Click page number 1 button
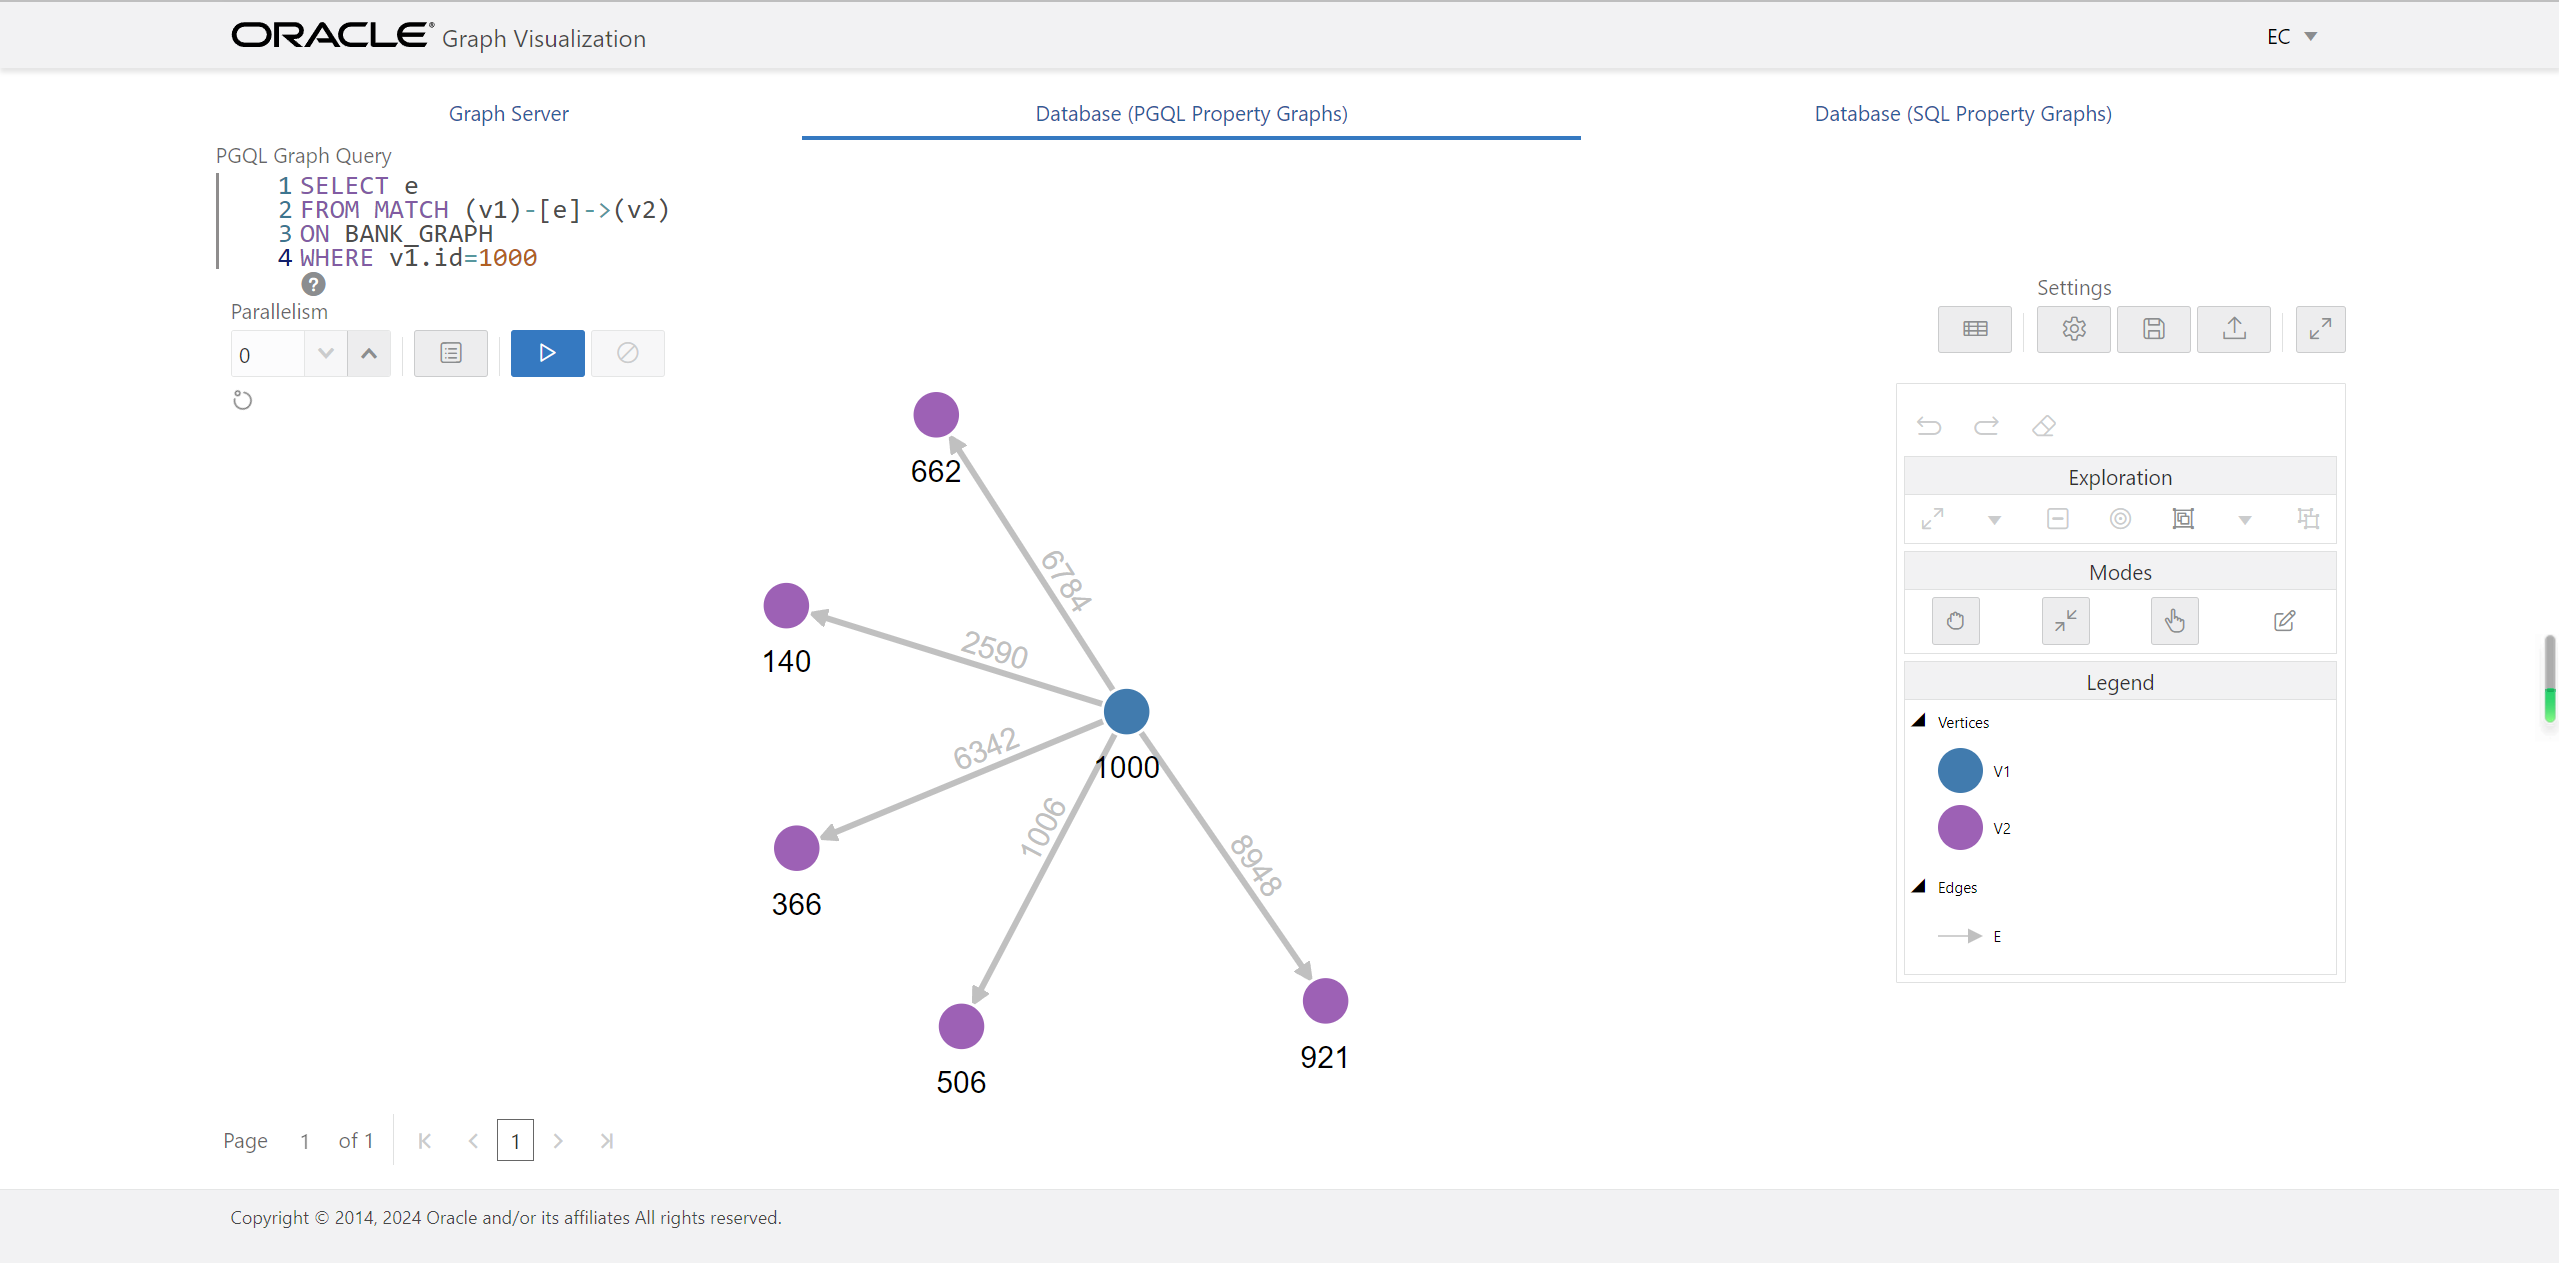 click(515, 1141)
